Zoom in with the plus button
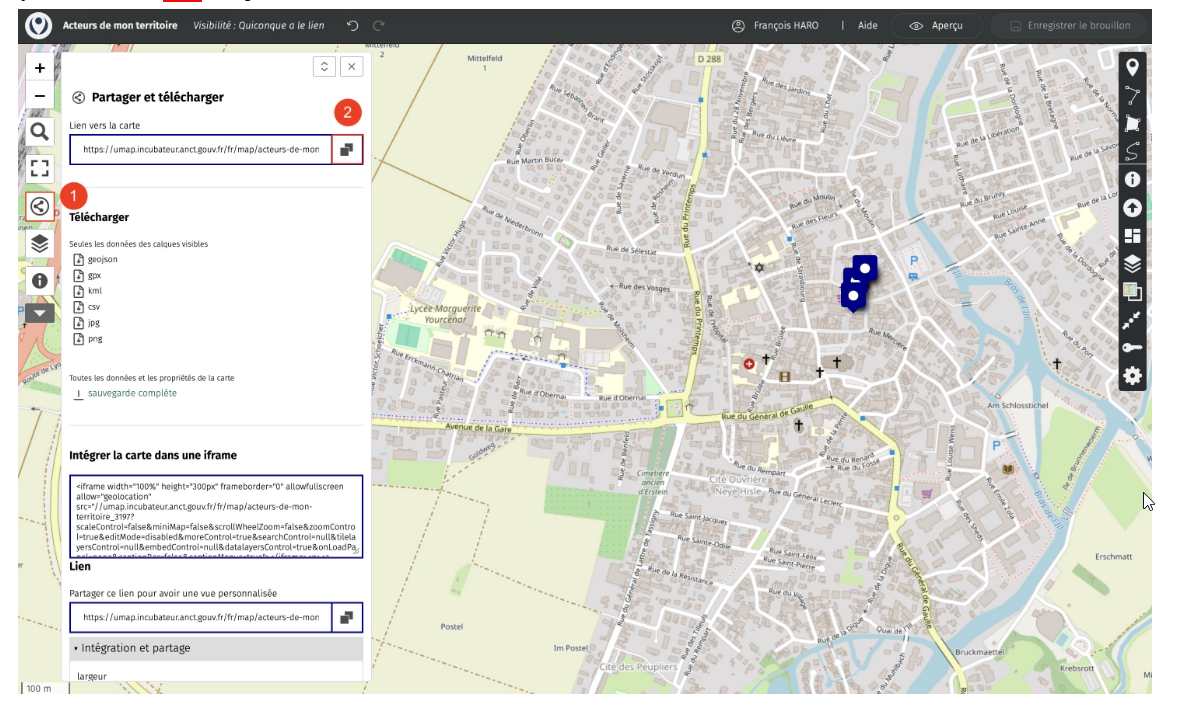This screenshot has height=707, width=1178. tap(39, 69)
